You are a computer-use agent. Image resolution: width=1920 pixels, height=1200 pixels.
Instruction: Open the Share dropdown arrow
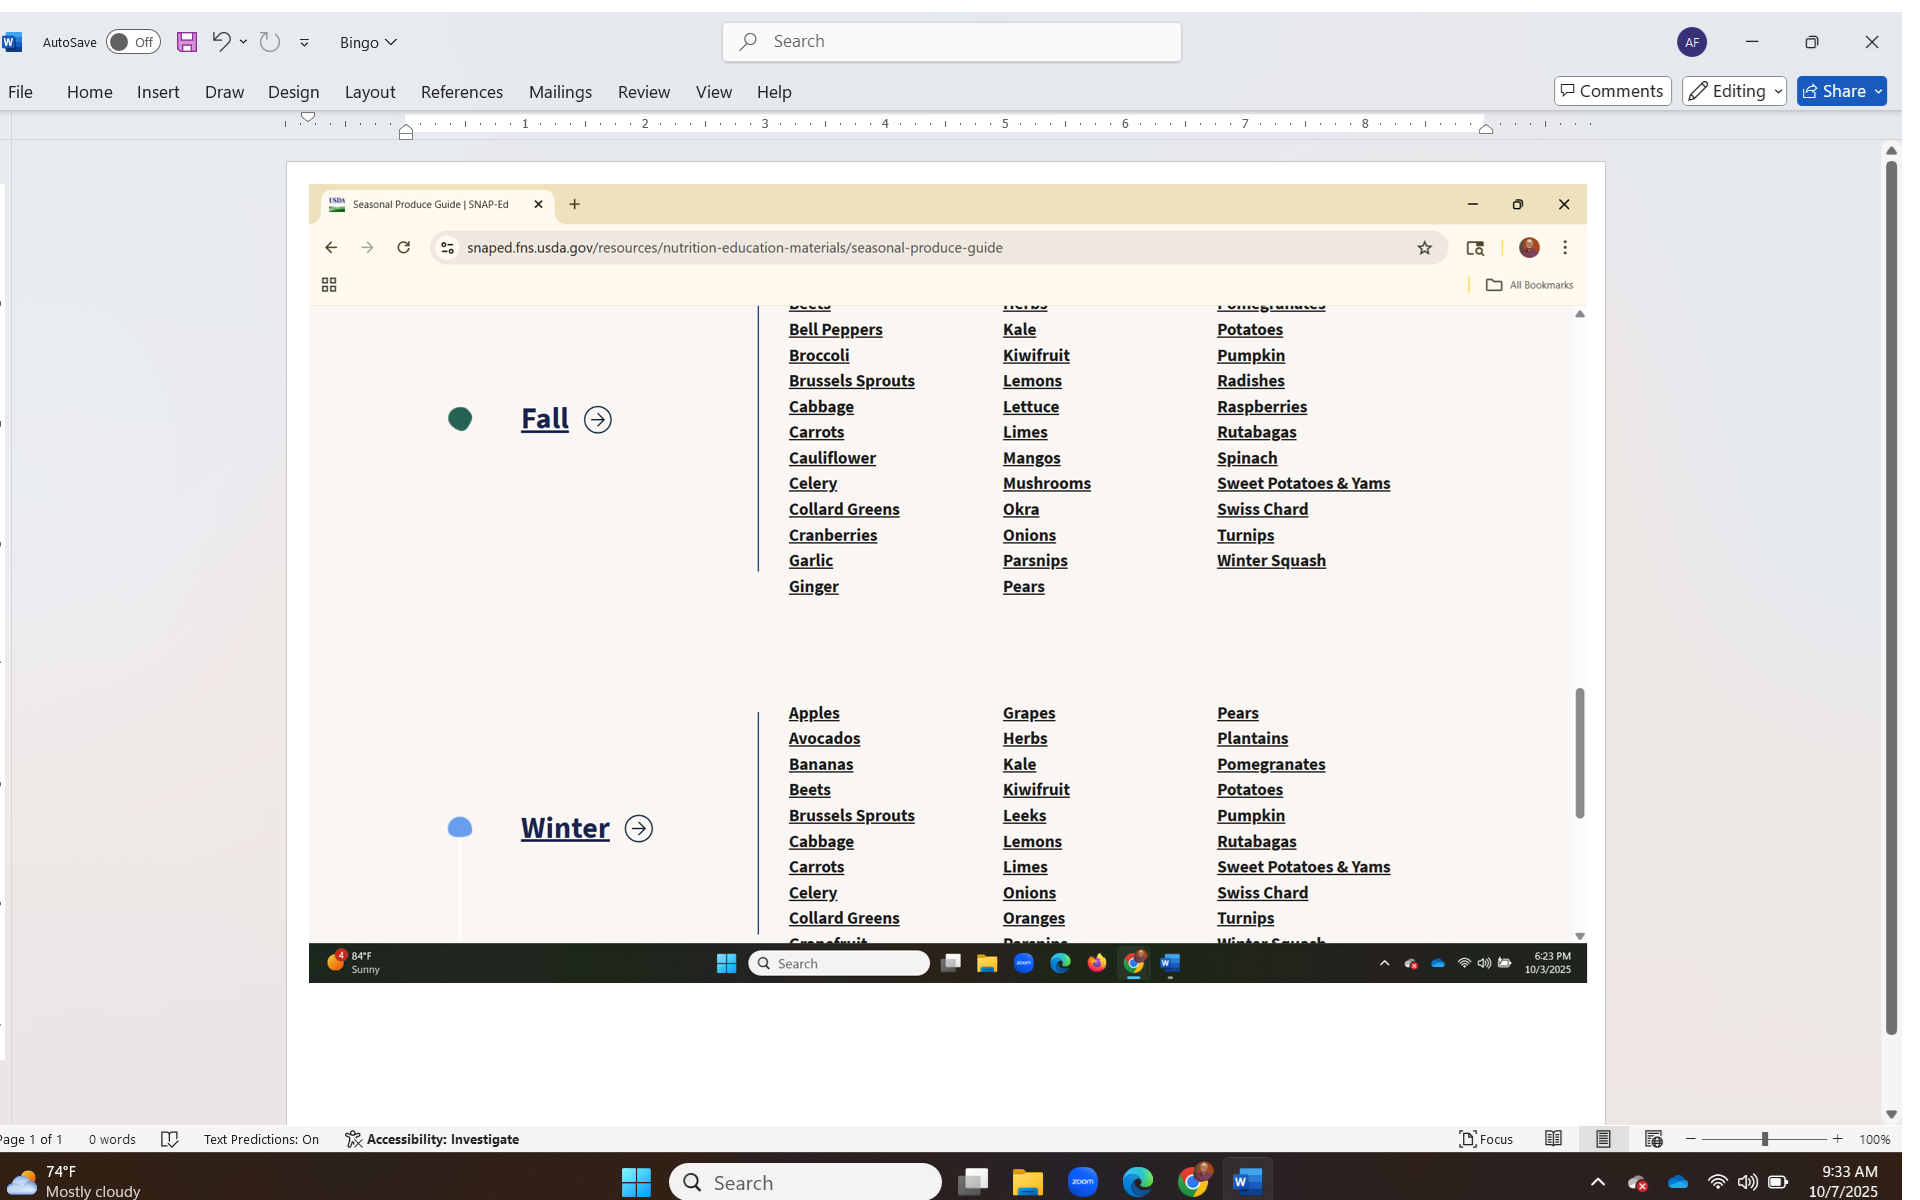pyautogui.click(x=1878, y=91)
